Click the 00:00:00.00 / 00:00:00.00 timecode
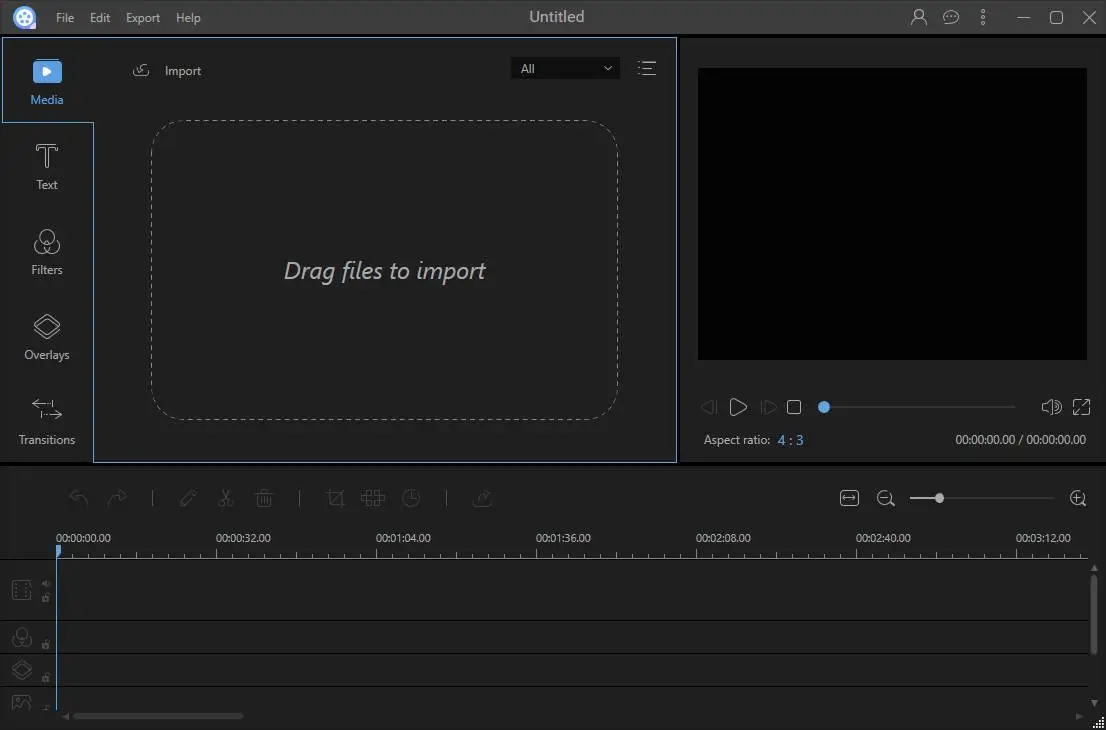This screenshot has width=1106, height=730. point(1021,440)
